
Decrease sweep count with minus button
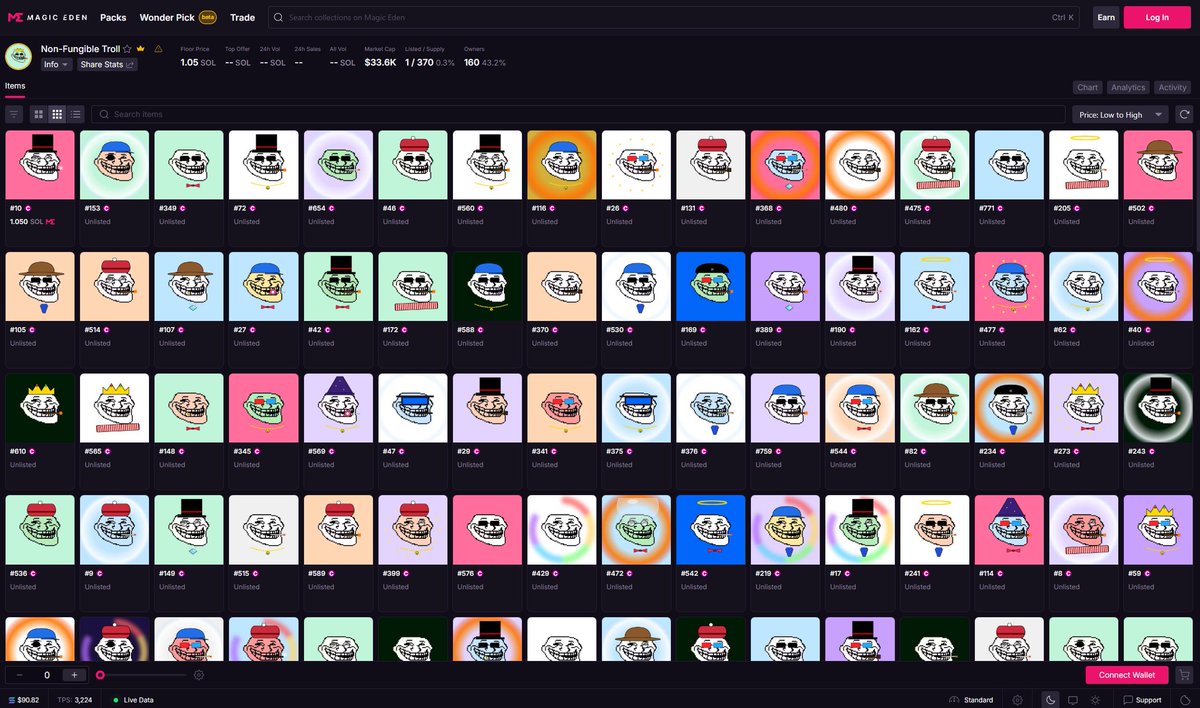19,675
